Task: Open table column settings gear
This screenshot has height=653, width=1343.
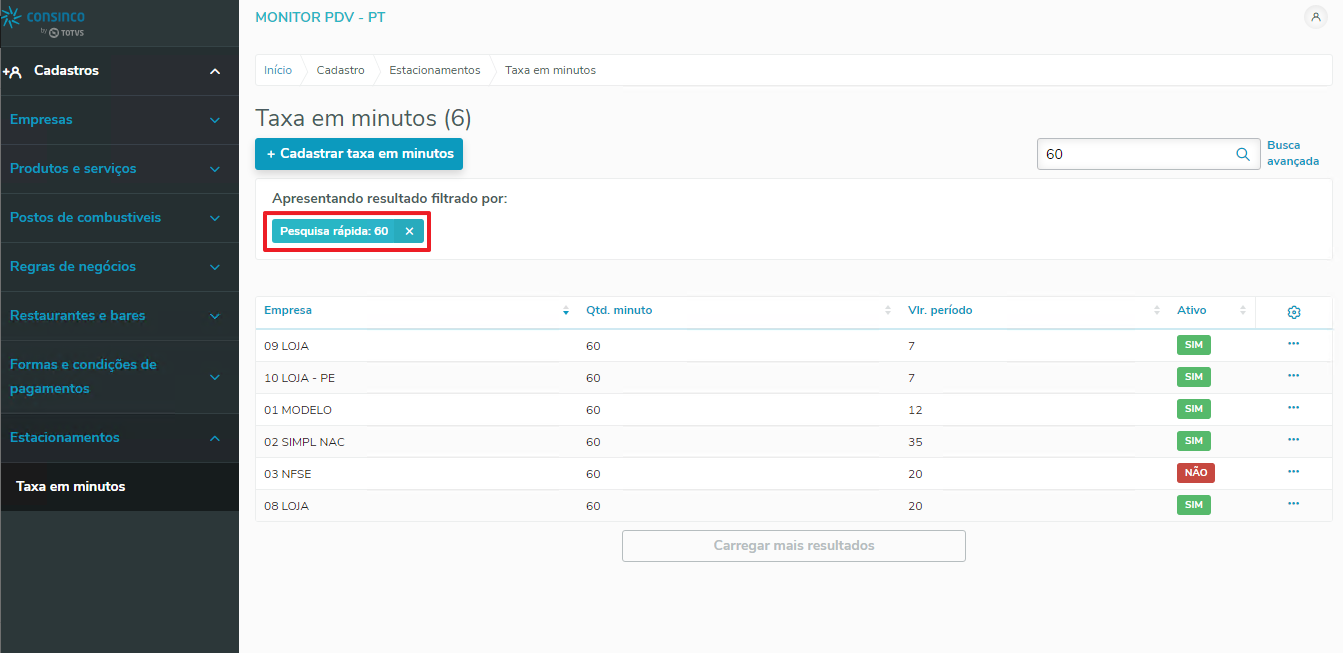Action: pos(1293,312)
